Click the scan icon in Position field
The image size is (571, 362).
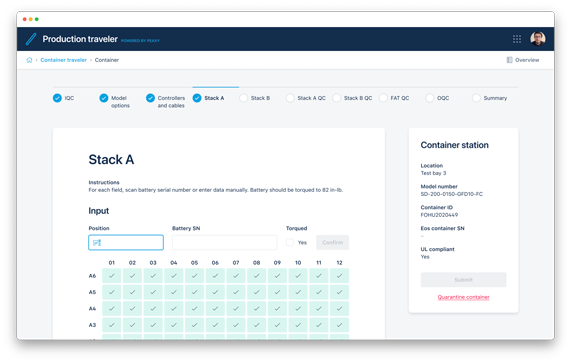tap(97, 243)
